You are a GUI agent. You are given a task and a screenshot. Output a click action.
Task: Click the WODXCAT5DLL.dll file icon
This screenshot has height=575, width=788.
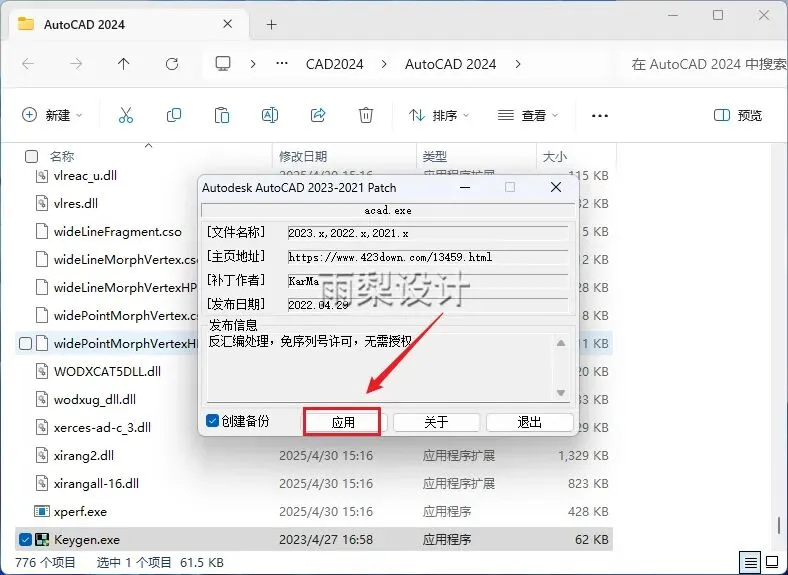click(42, 371)
